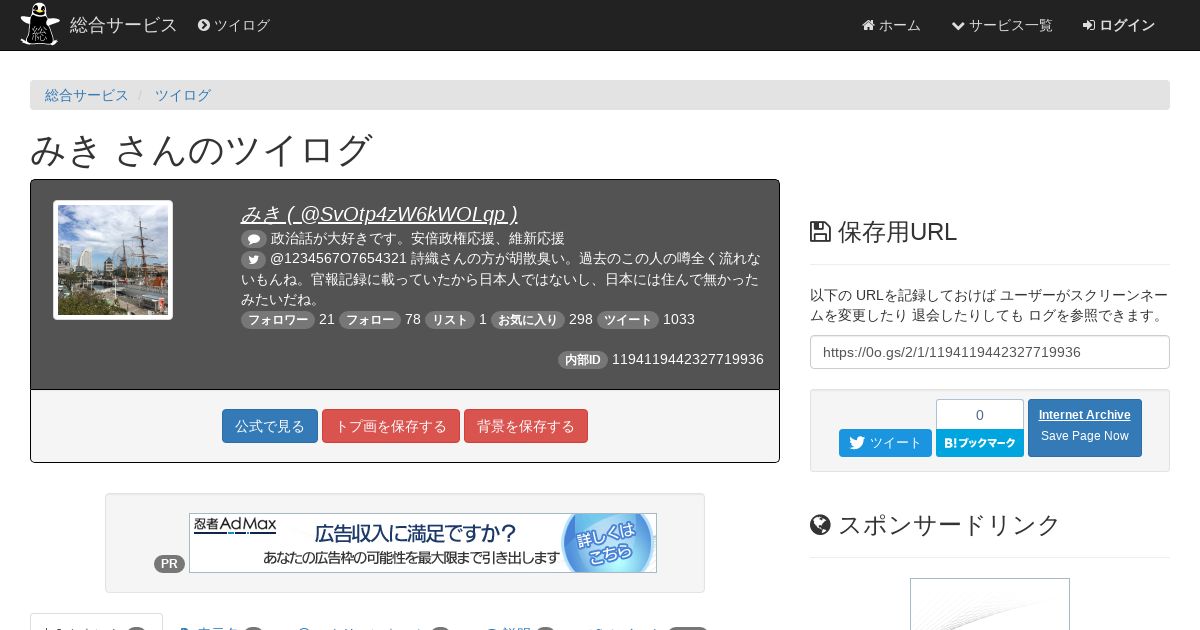The height and width of the screenshot is (630, 1200).
Task: Go to ホーム in navbar
Action: 891,25
